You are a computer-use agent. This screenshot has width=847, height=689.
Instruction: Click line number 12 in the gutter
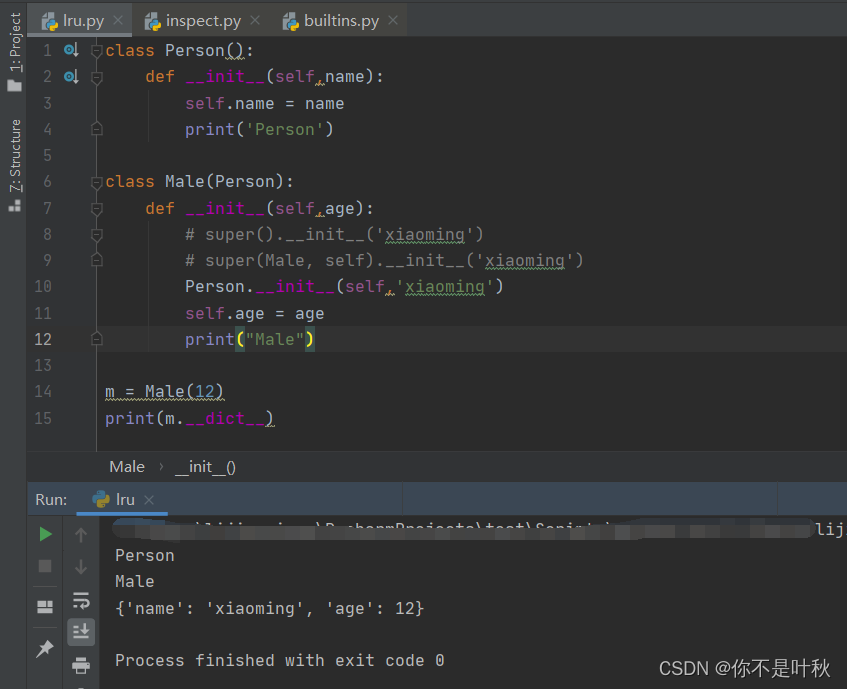click(x=43, y=339)
